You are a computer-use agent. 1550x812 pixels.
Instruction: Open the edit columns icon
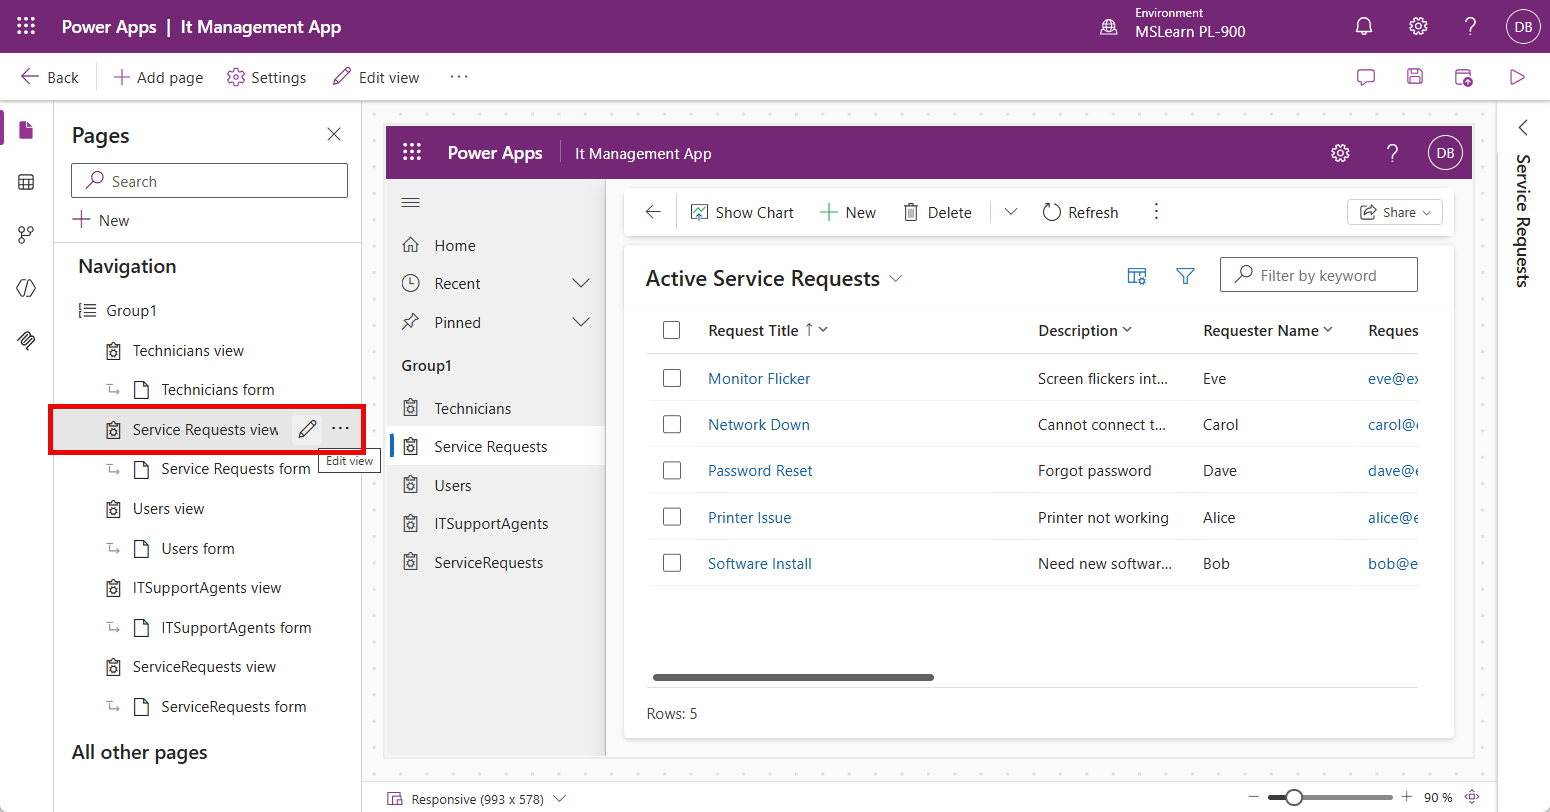tap(1137, 276)
